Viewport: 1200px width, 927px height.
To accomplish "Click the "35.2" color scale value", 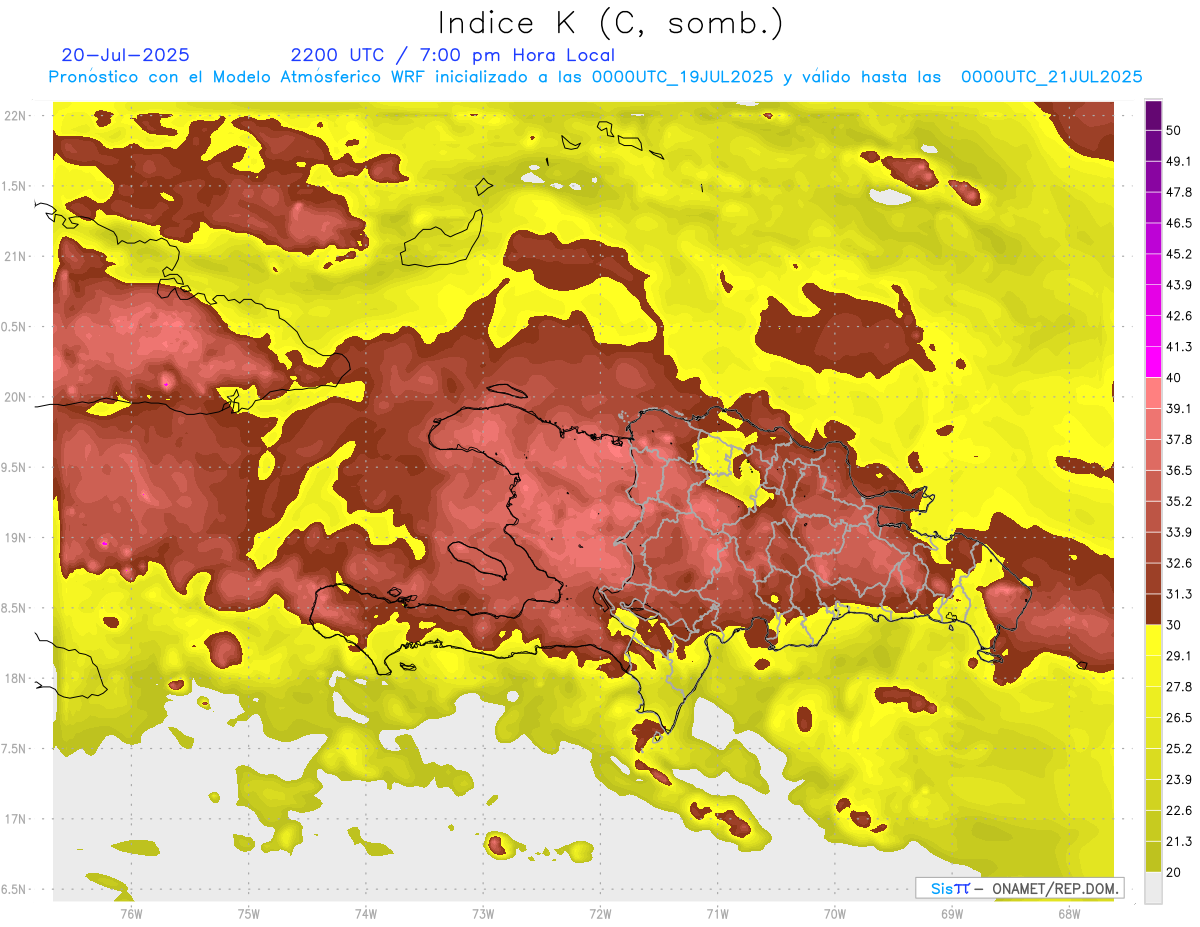I will tap(1180, 501).
